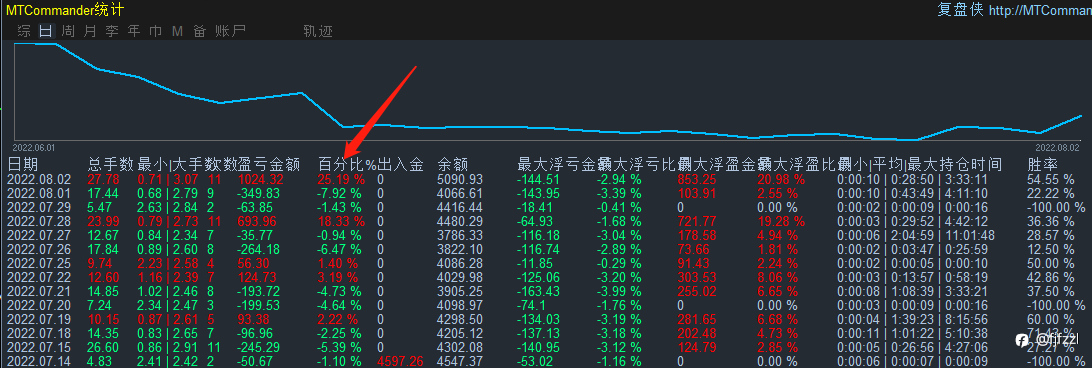Open the 轨迹 (track) tab
The height and width of the screenshot is (368, 1092).
pyautogui.click(x=318, y=31)
